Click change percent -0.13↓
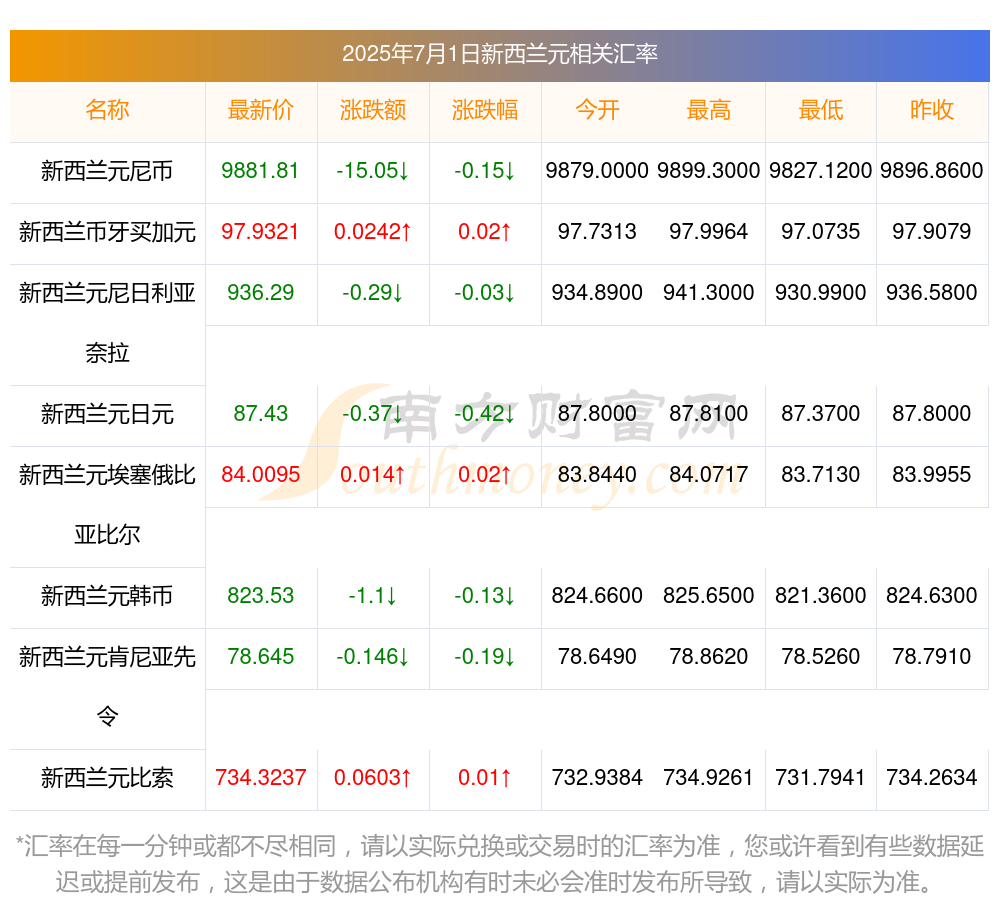 point(485,595)
